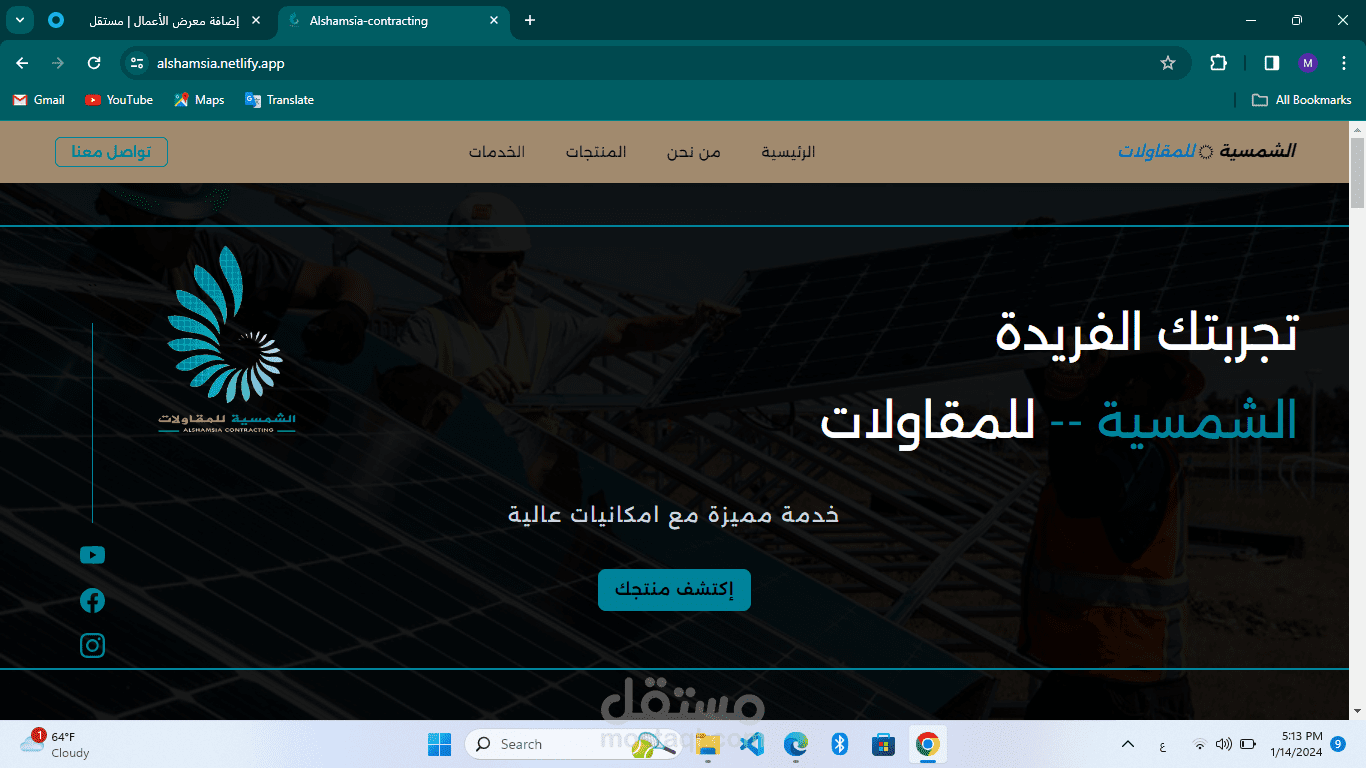Image resolution: width=1366 pixels, height=768 pixels.
Task: Click the page vertical scrollbar thumb
Action: point(1357,173)
